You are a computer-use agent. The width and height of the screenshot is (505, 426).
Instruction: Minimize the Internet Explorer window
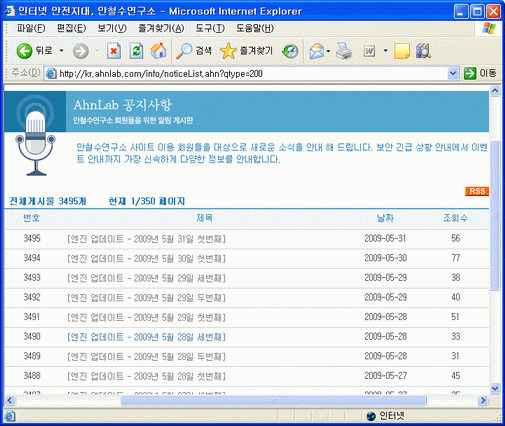click(461, 12)
